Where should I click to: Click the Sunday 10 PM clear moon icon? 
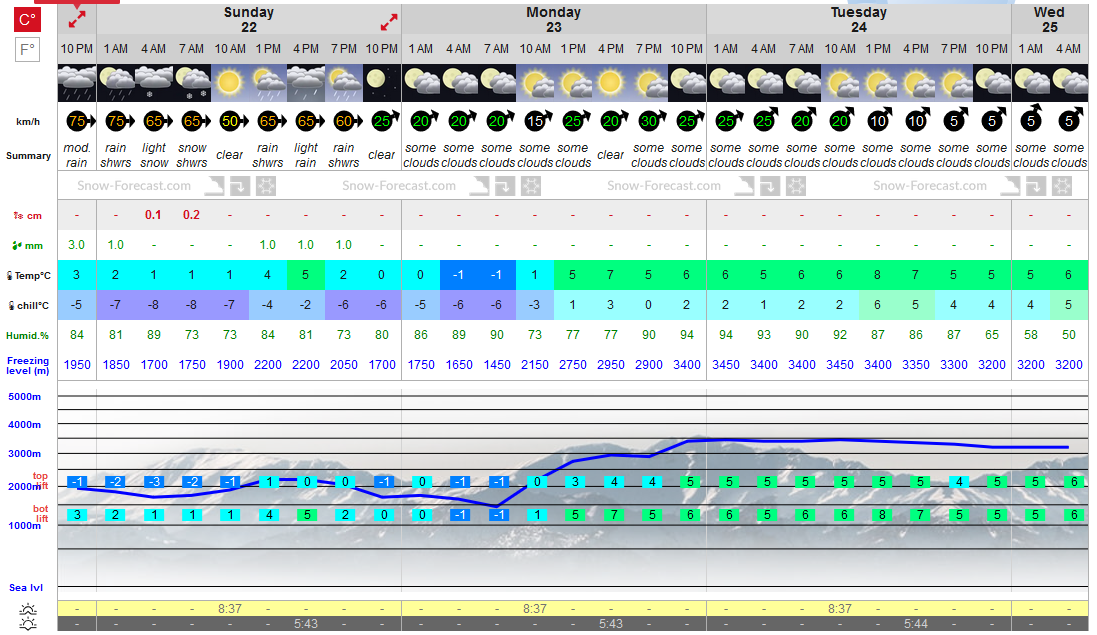[x=381, y=83]
